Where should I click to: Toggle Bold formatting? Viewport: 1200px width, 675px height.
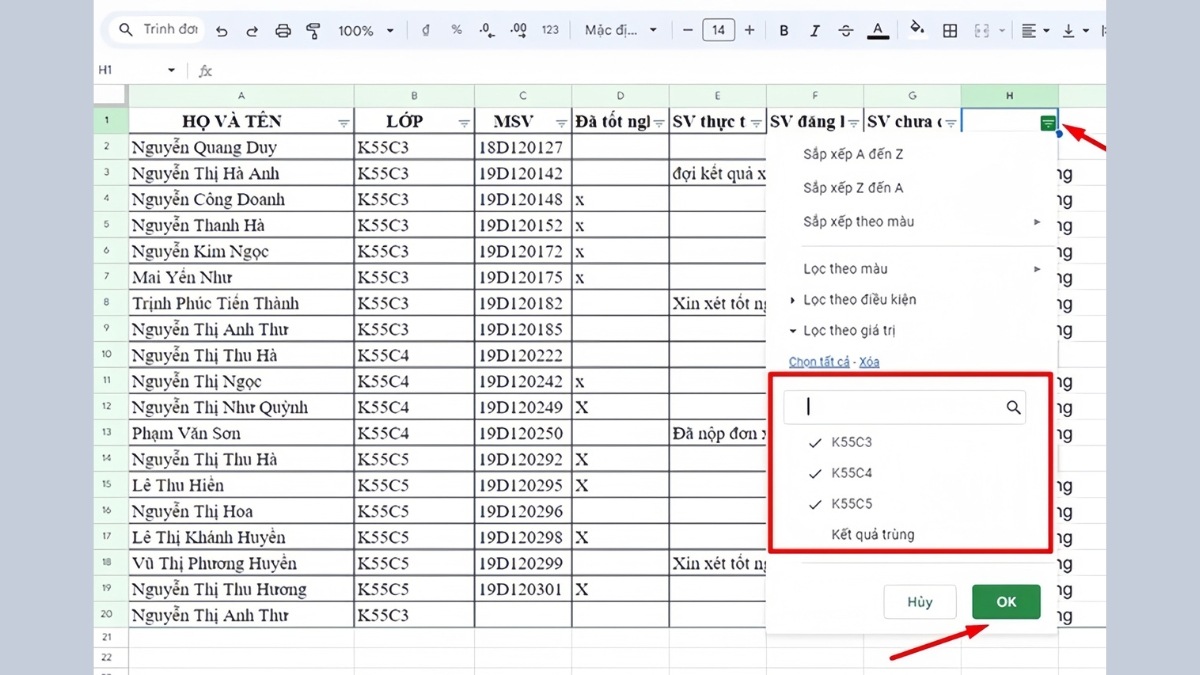click(784, 31)
